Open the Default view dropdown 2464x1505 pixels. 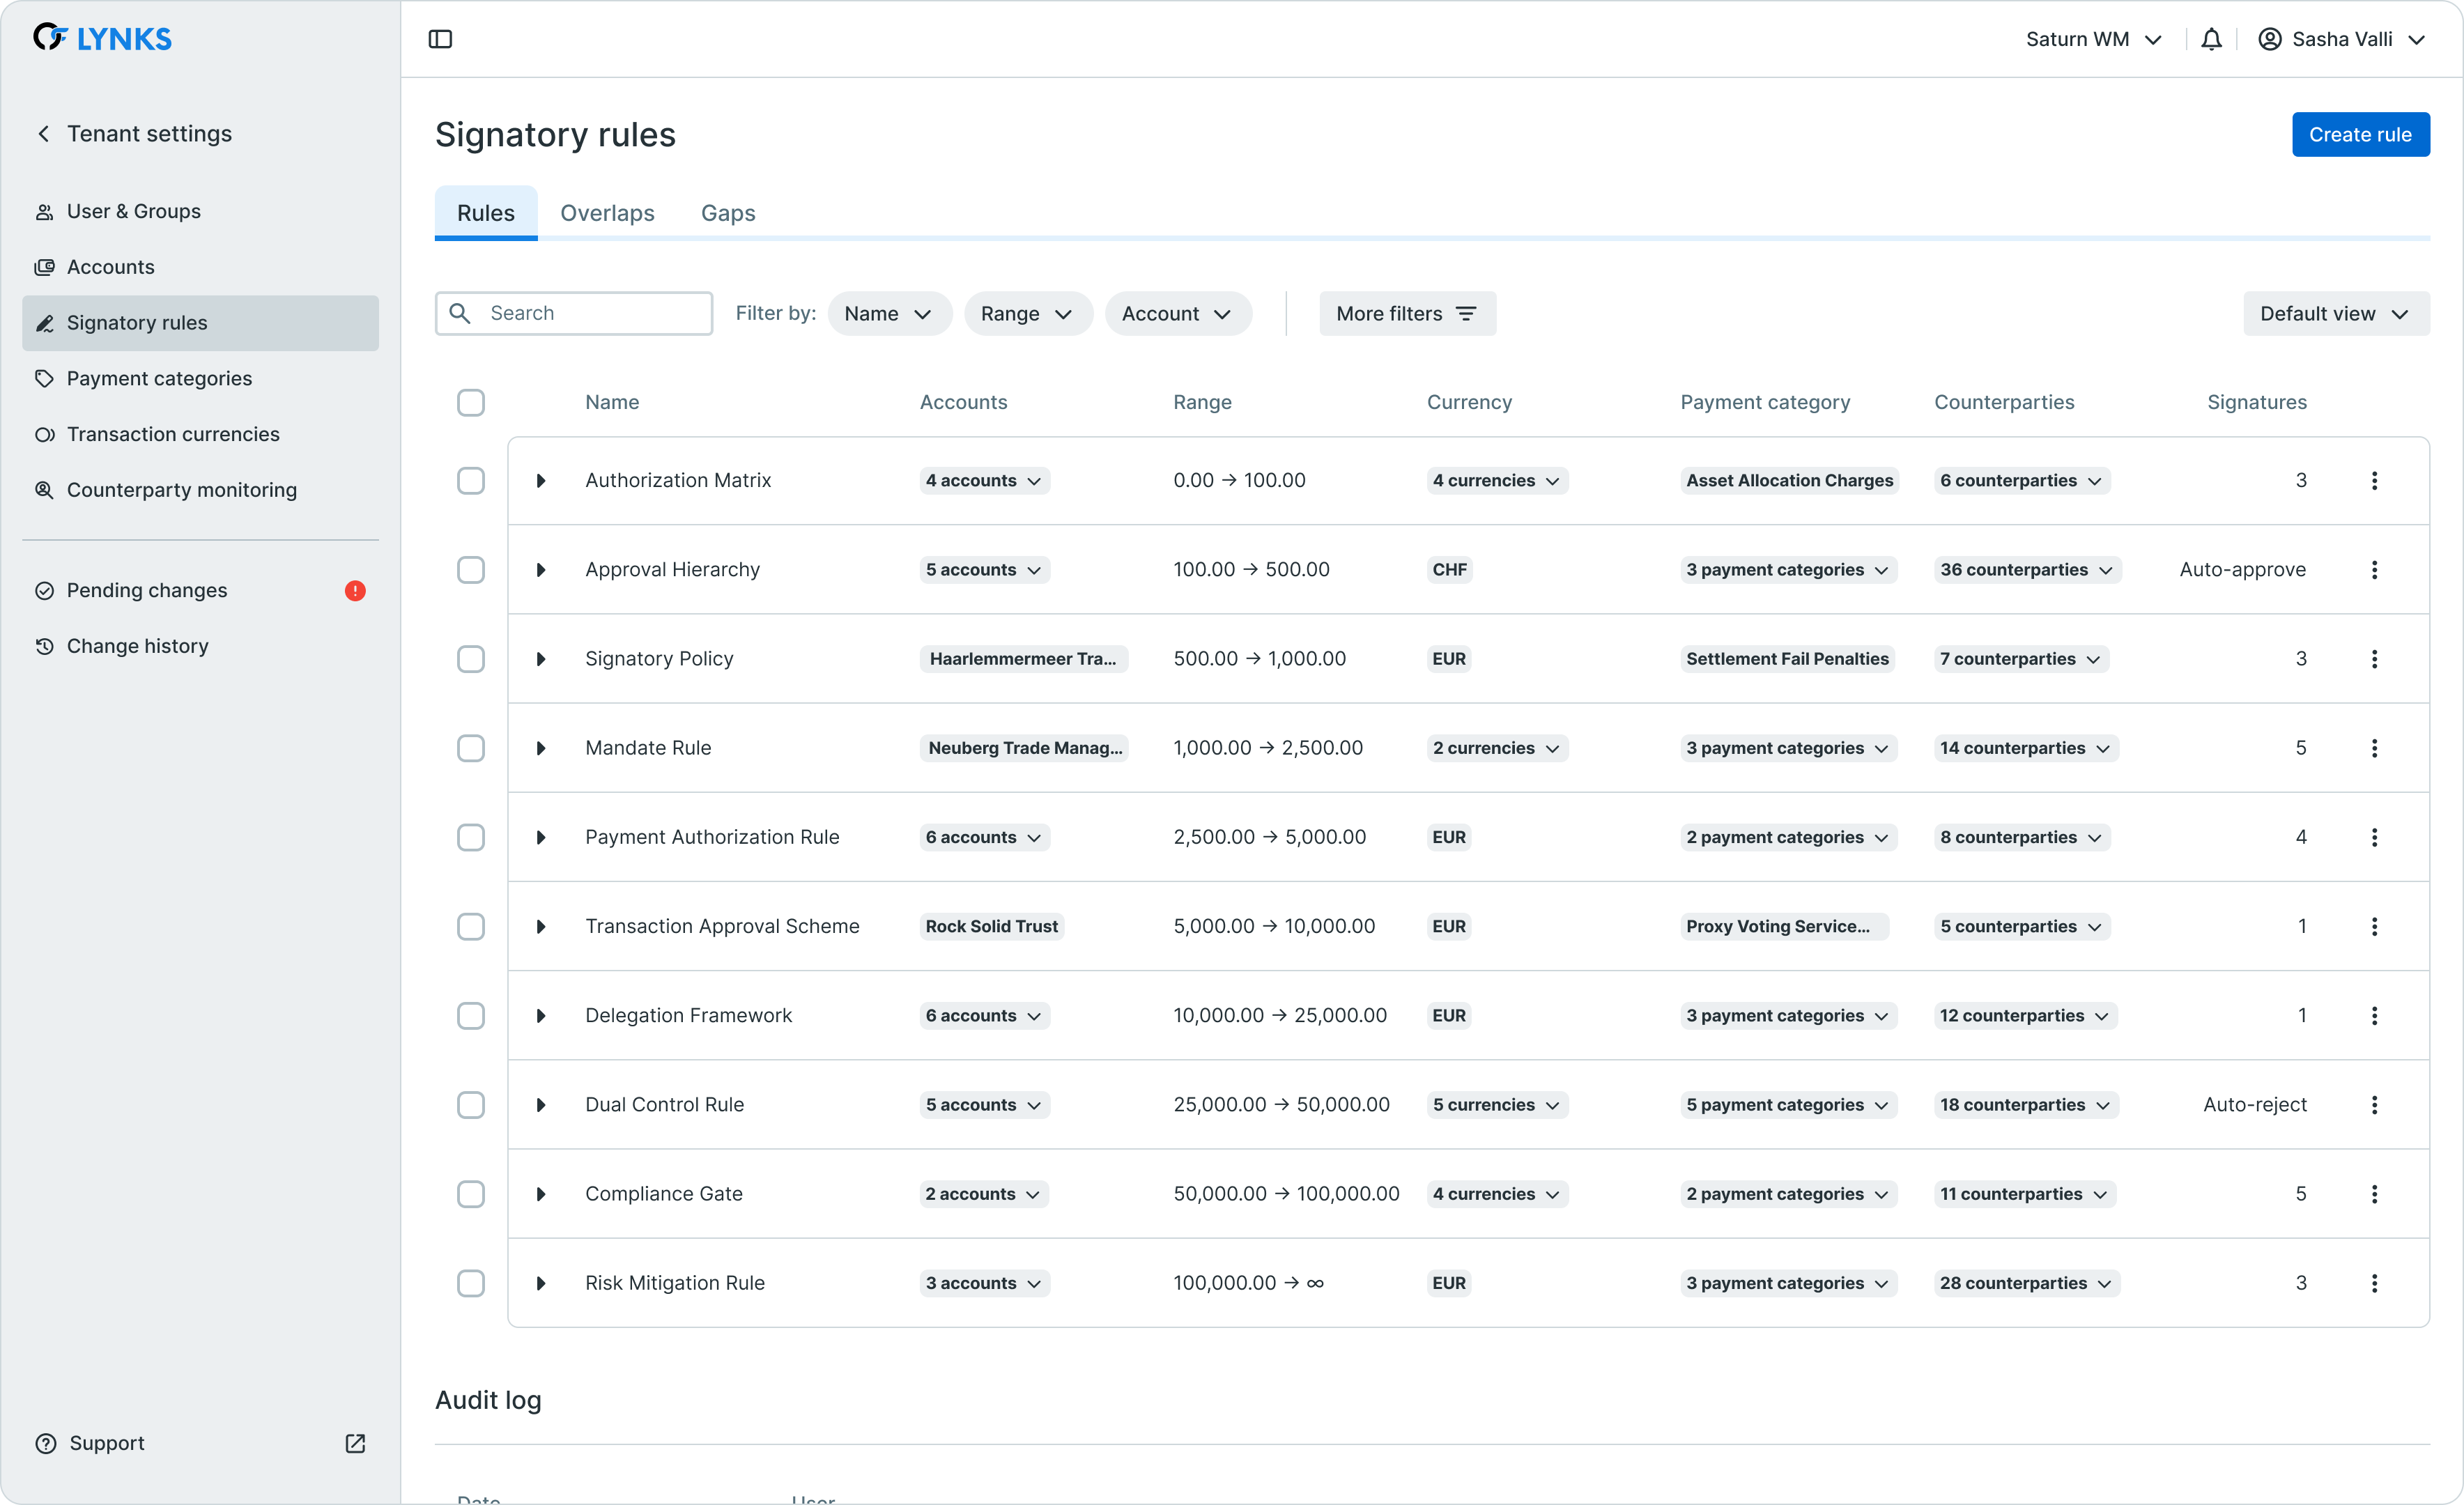[x=2335, y=314]
